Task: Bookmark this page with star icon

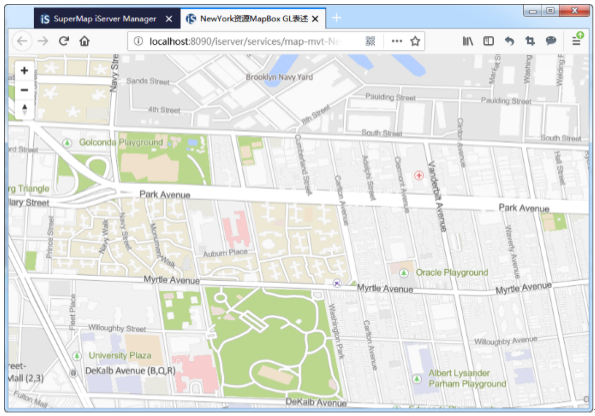Action: click(415, 41)
